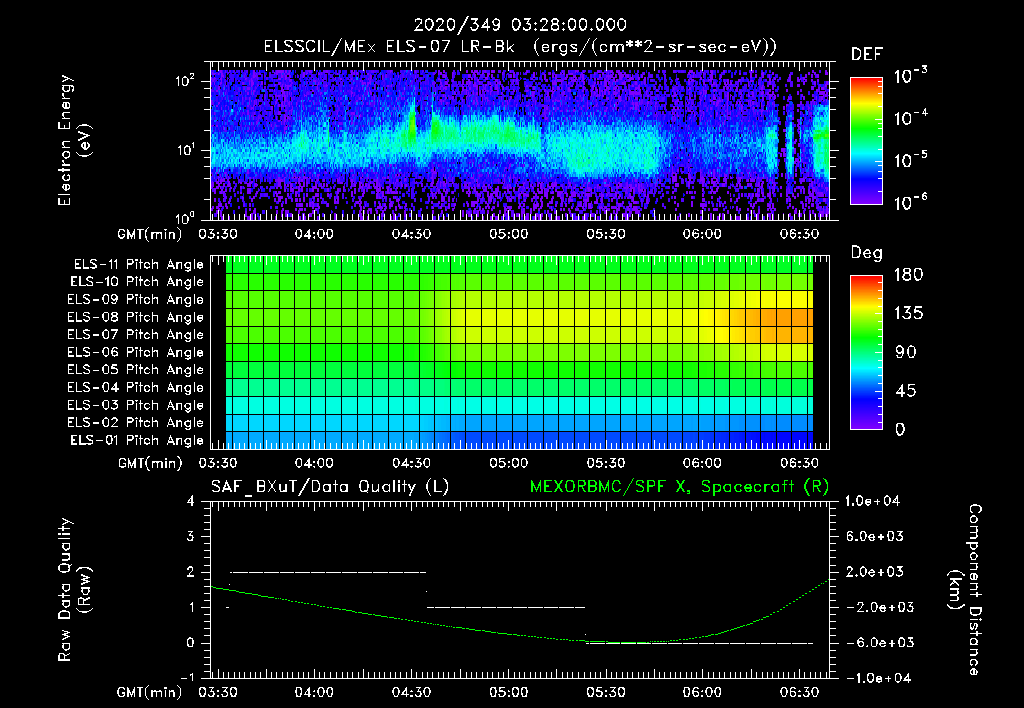The height and width of the screenshot is (708, 1024).
Task: Pick the ELS-06 Pitch Angle row label
Action: 136,352
